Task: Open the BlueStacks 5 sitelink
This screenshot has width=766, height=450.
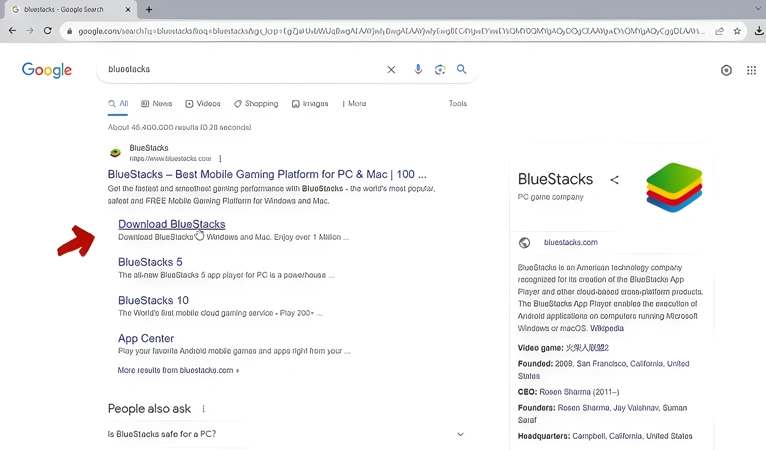Action: click(x=150, y=262)
